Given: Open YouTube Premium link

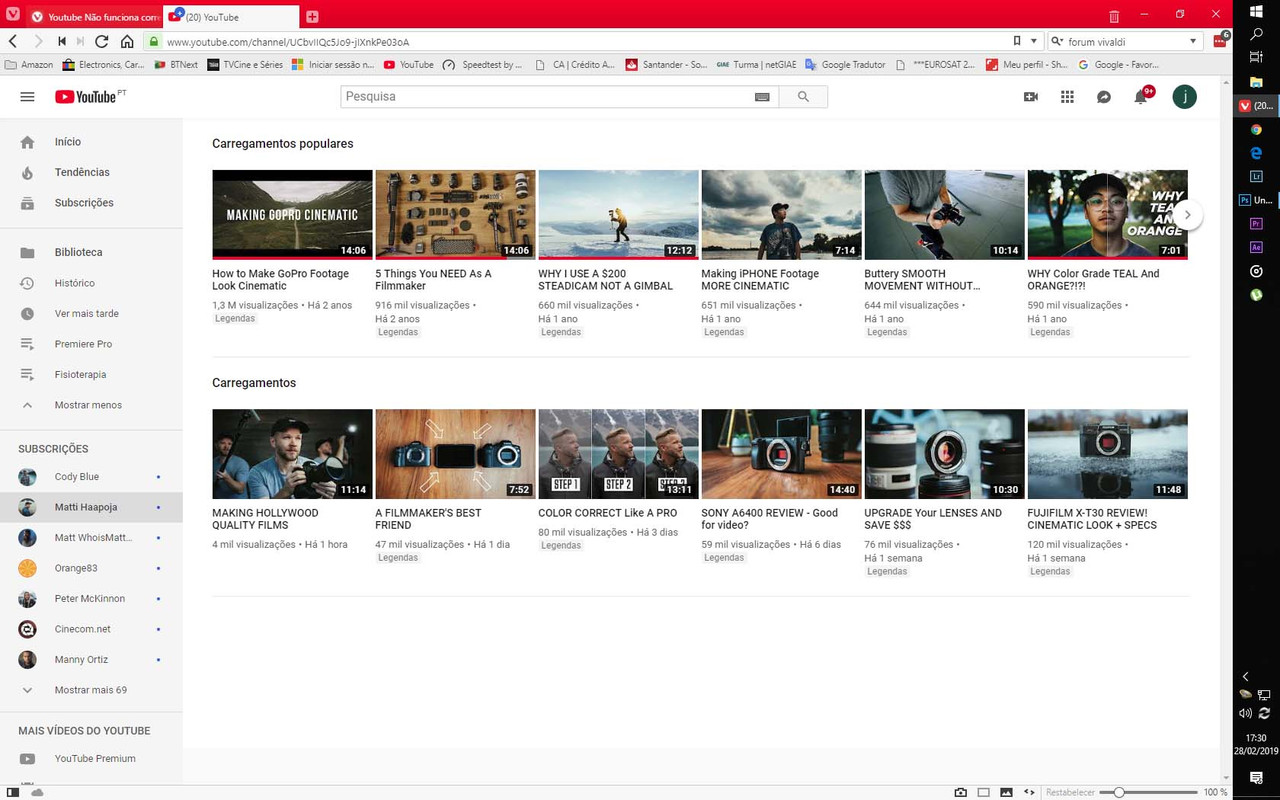Looking at the screenshot, I should click(x=91, y=759).
